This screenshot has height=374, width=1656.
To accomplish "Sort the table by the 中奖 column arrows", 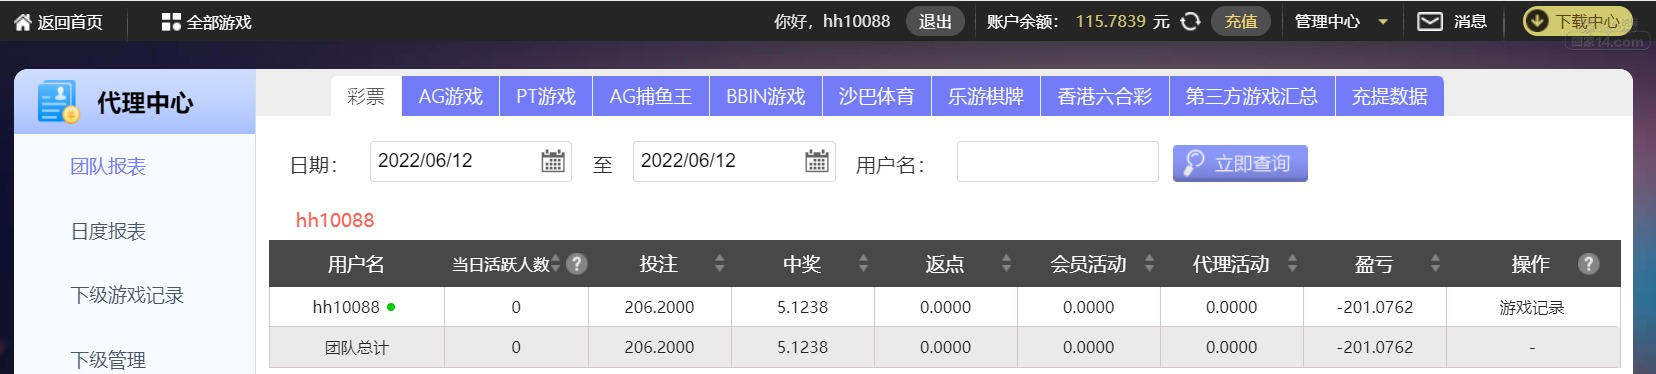I will (863, 264).
